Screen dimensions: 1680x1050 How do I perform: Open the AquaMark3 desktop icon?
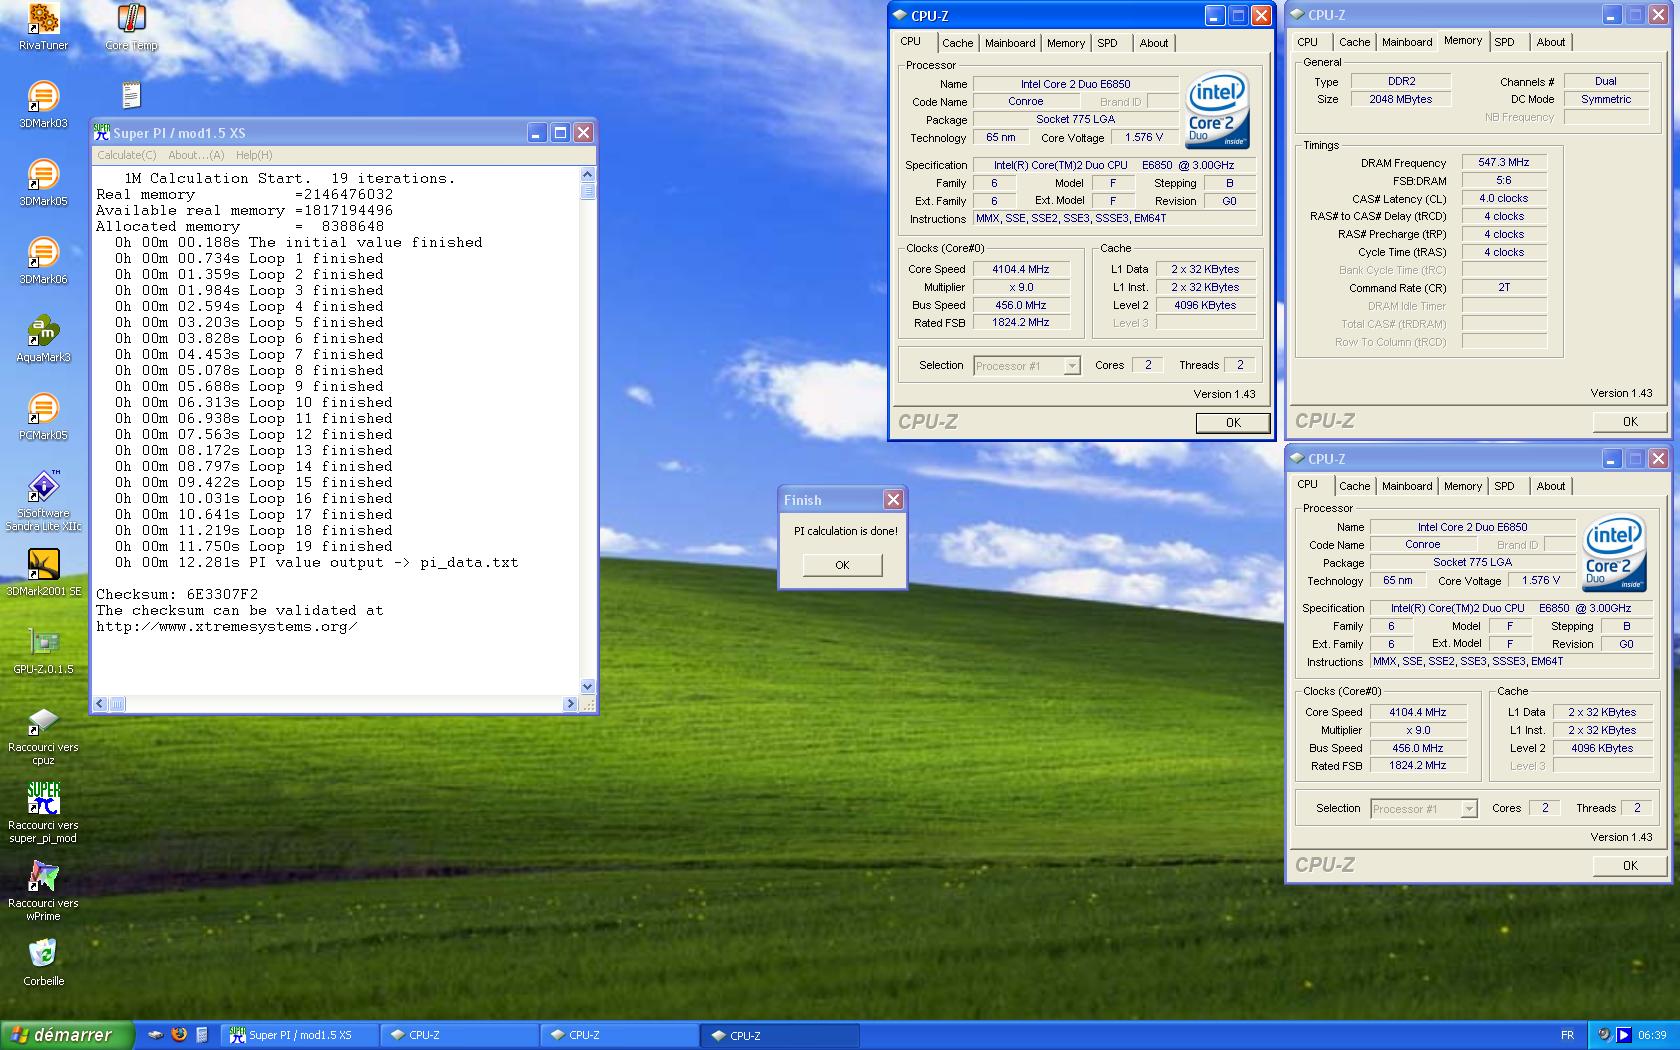coord(43,338)
